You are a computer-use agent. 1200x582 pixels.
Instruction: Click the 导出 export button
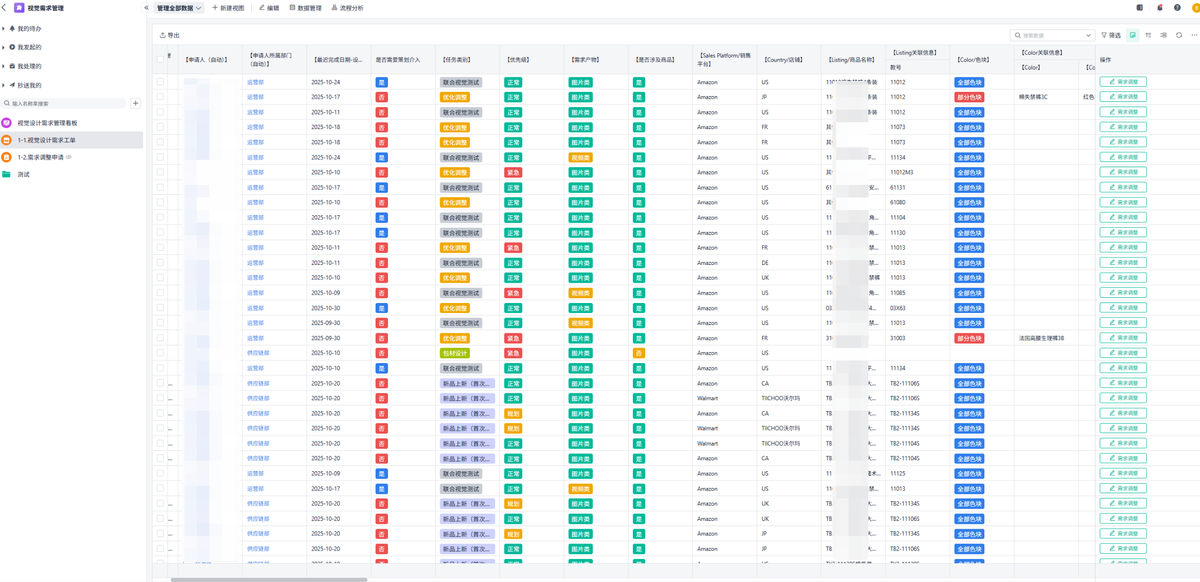170,35
